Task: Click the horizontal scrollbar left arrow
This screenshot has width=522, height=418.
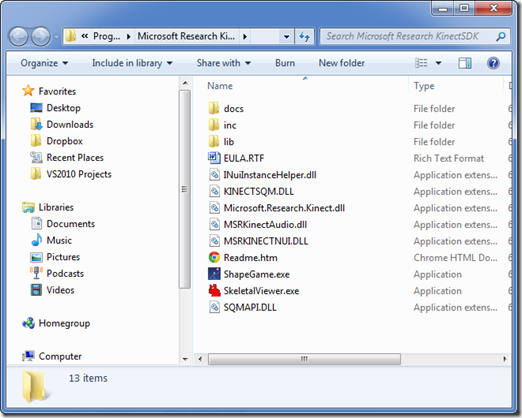Action: [200, 359]
